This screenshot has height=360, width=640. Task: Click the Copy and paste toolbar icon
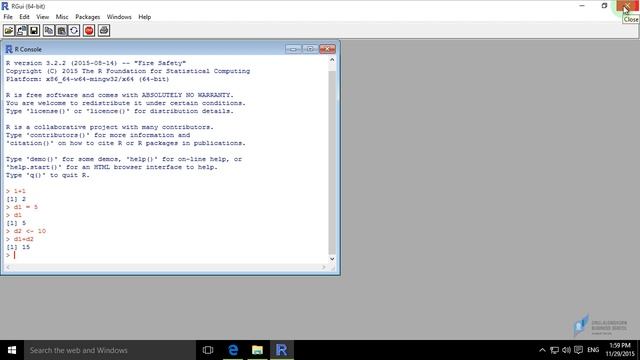74,31
